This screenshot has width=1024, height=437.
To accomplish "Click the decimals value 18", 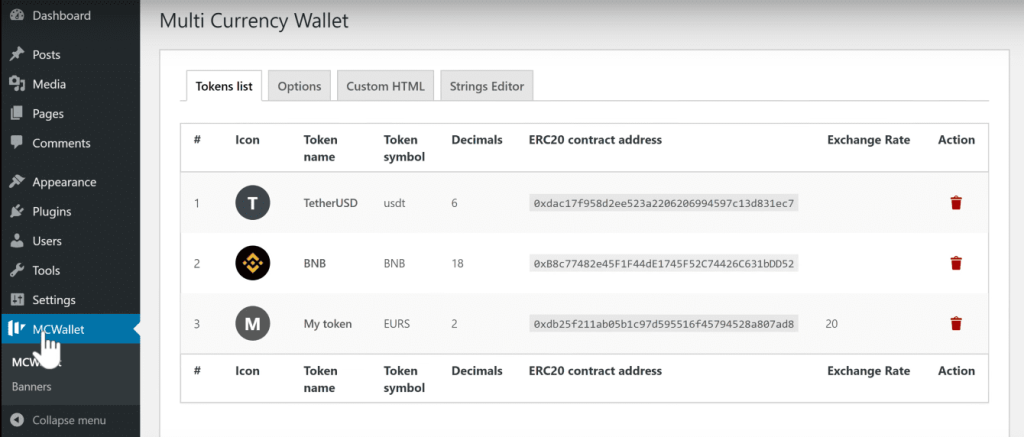I will pos(457,263).
